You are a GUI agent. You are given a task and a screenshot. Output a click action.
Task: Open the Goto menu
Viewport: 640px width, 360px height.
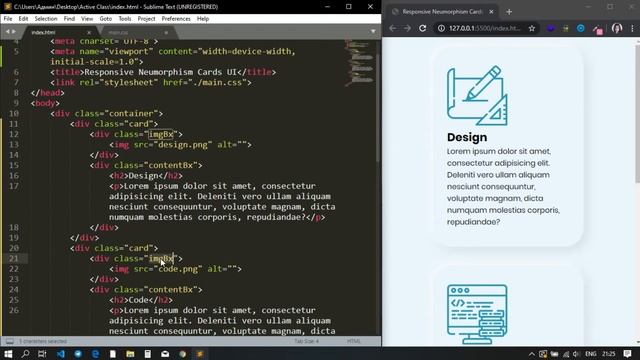click(105, 19)
